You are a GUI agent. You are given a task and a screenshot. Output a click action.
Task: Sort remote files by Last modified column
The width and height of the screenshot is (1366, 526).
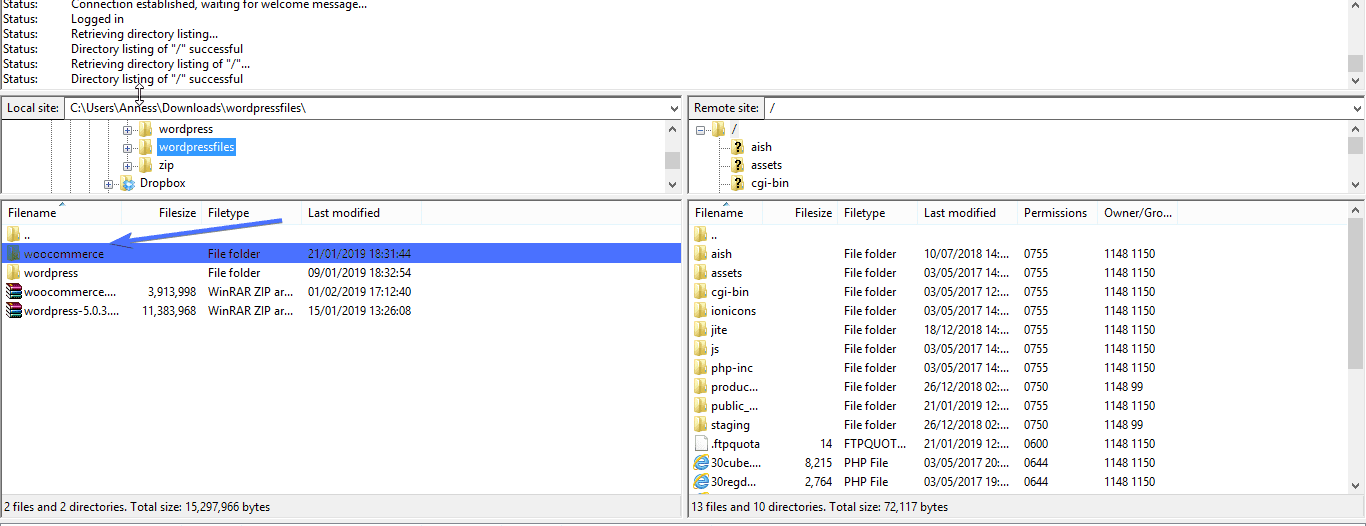pyautogui.click(x=967, y=213)
